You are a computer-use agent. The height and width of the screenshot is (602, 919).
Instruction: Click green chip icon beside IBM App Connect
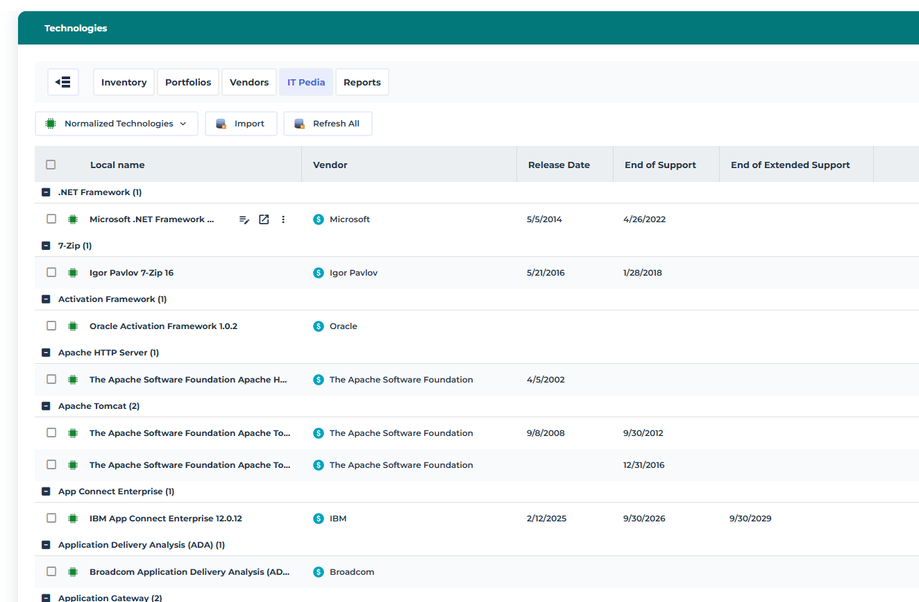pos(73,519)
